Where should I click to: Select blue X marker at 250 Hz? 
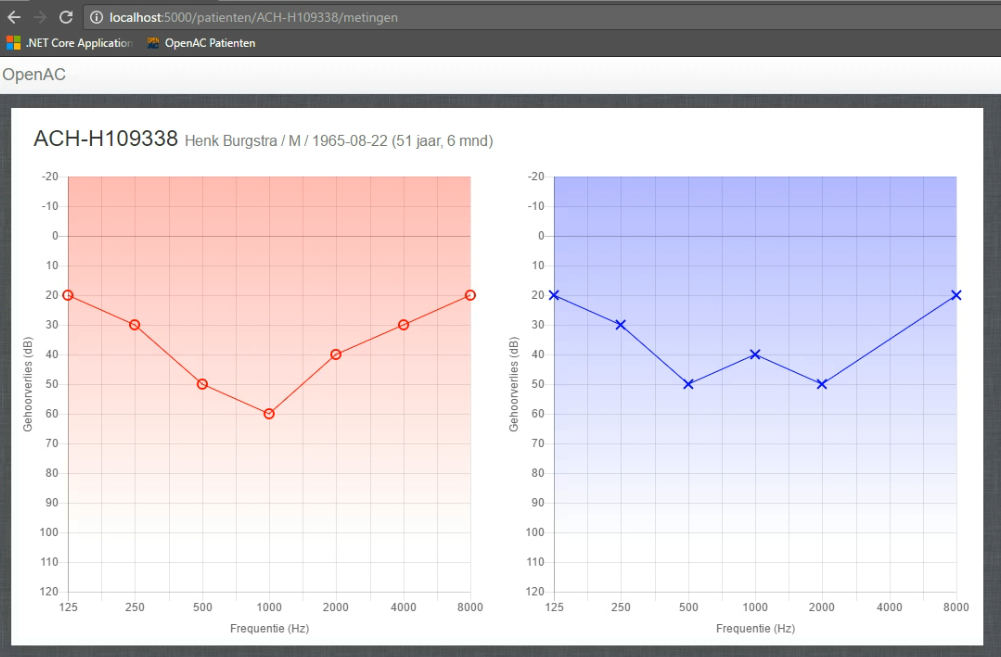pos(621,325)
